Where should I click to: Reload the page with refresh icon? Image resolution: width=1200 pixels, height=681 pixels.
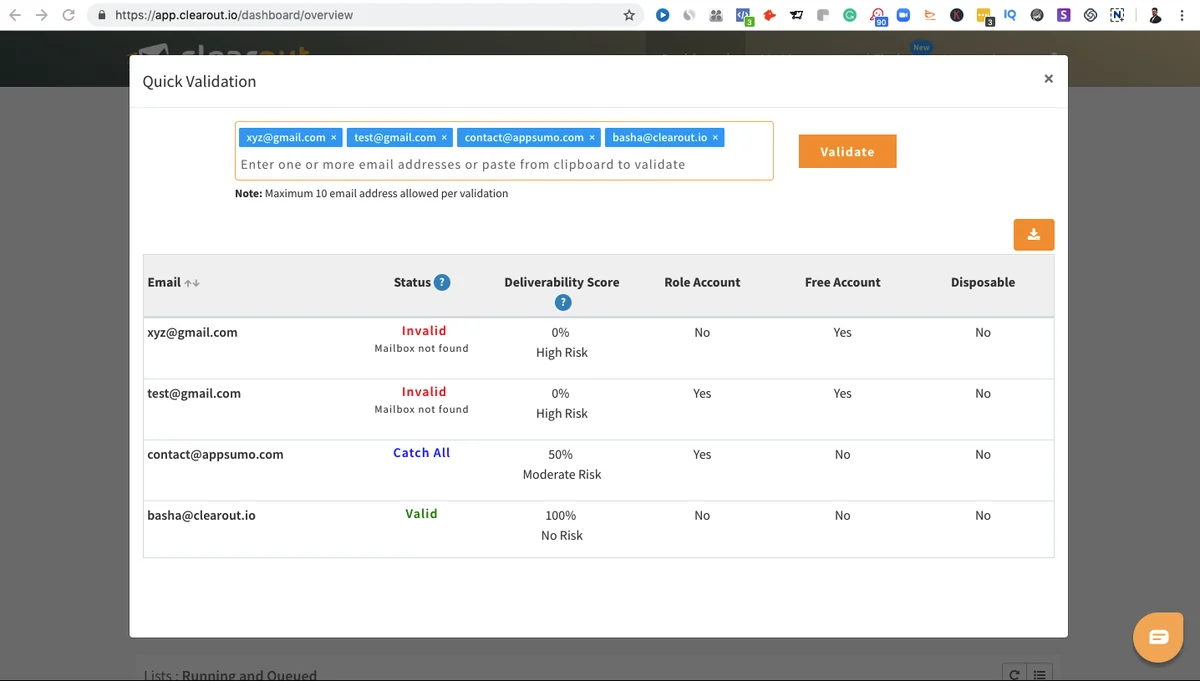[x=68, y=15]
